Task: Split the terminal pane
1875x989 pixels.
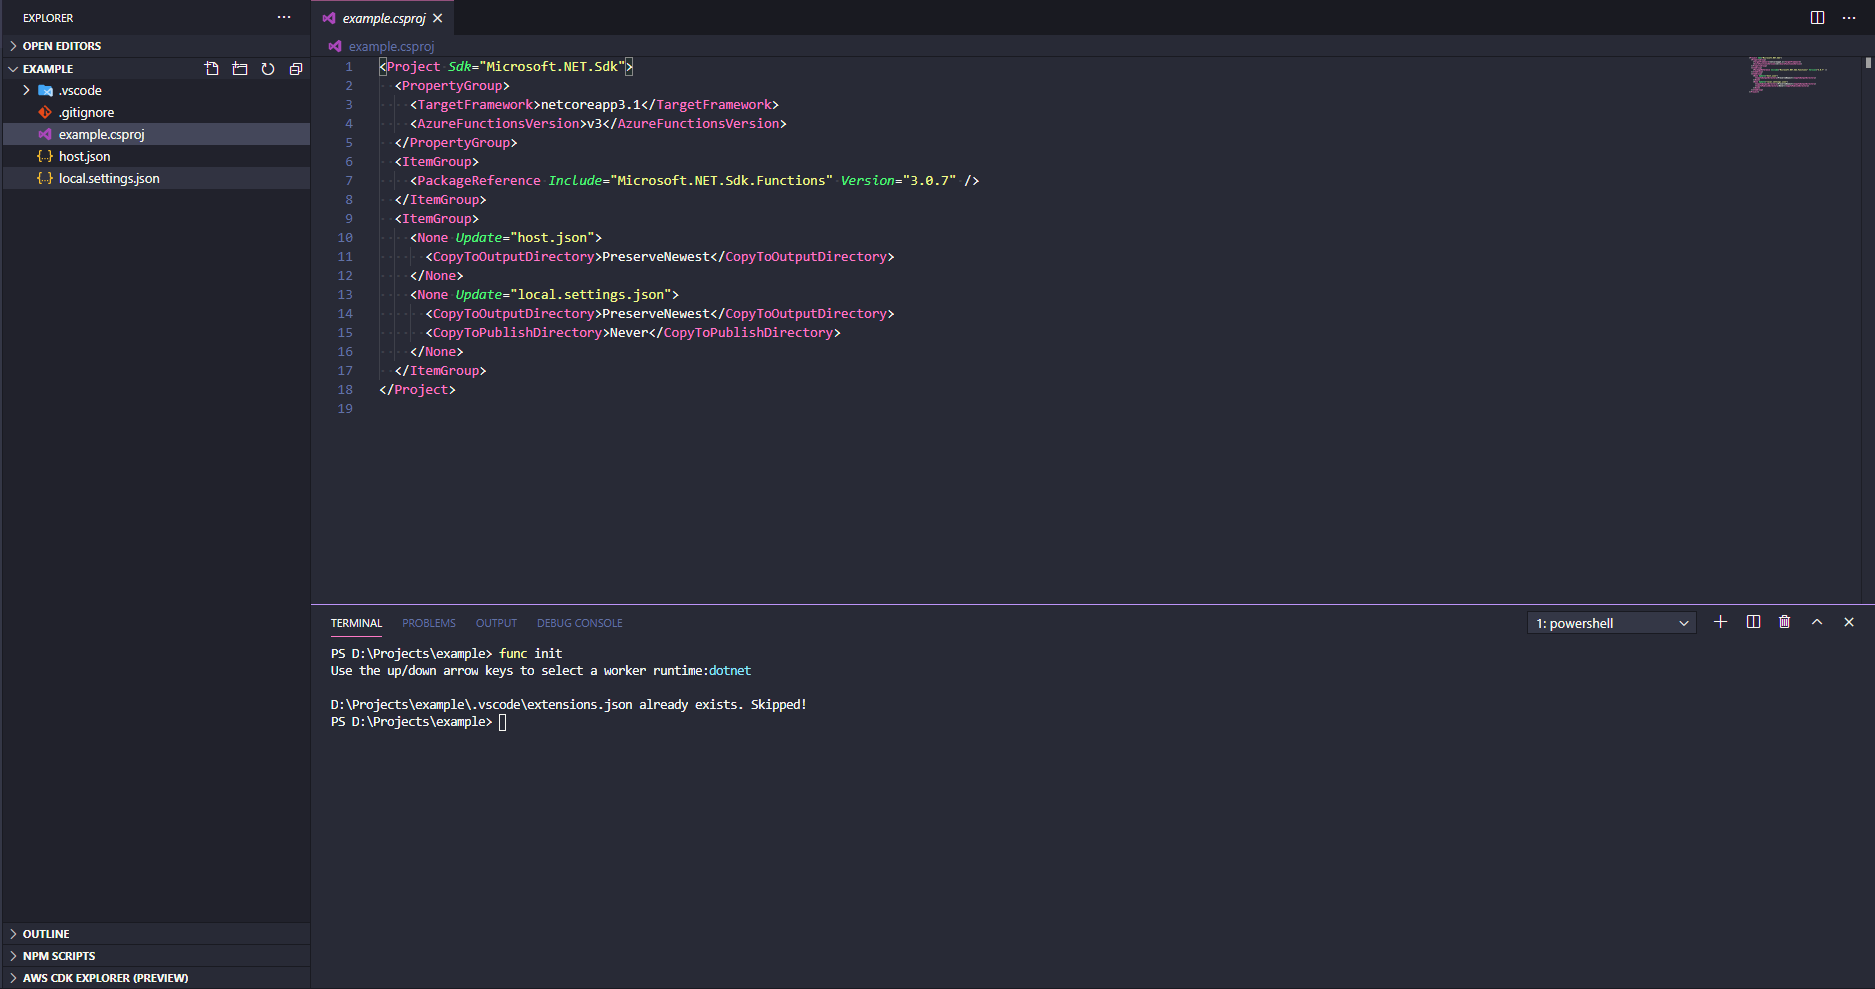Action: click(1753, 622)
